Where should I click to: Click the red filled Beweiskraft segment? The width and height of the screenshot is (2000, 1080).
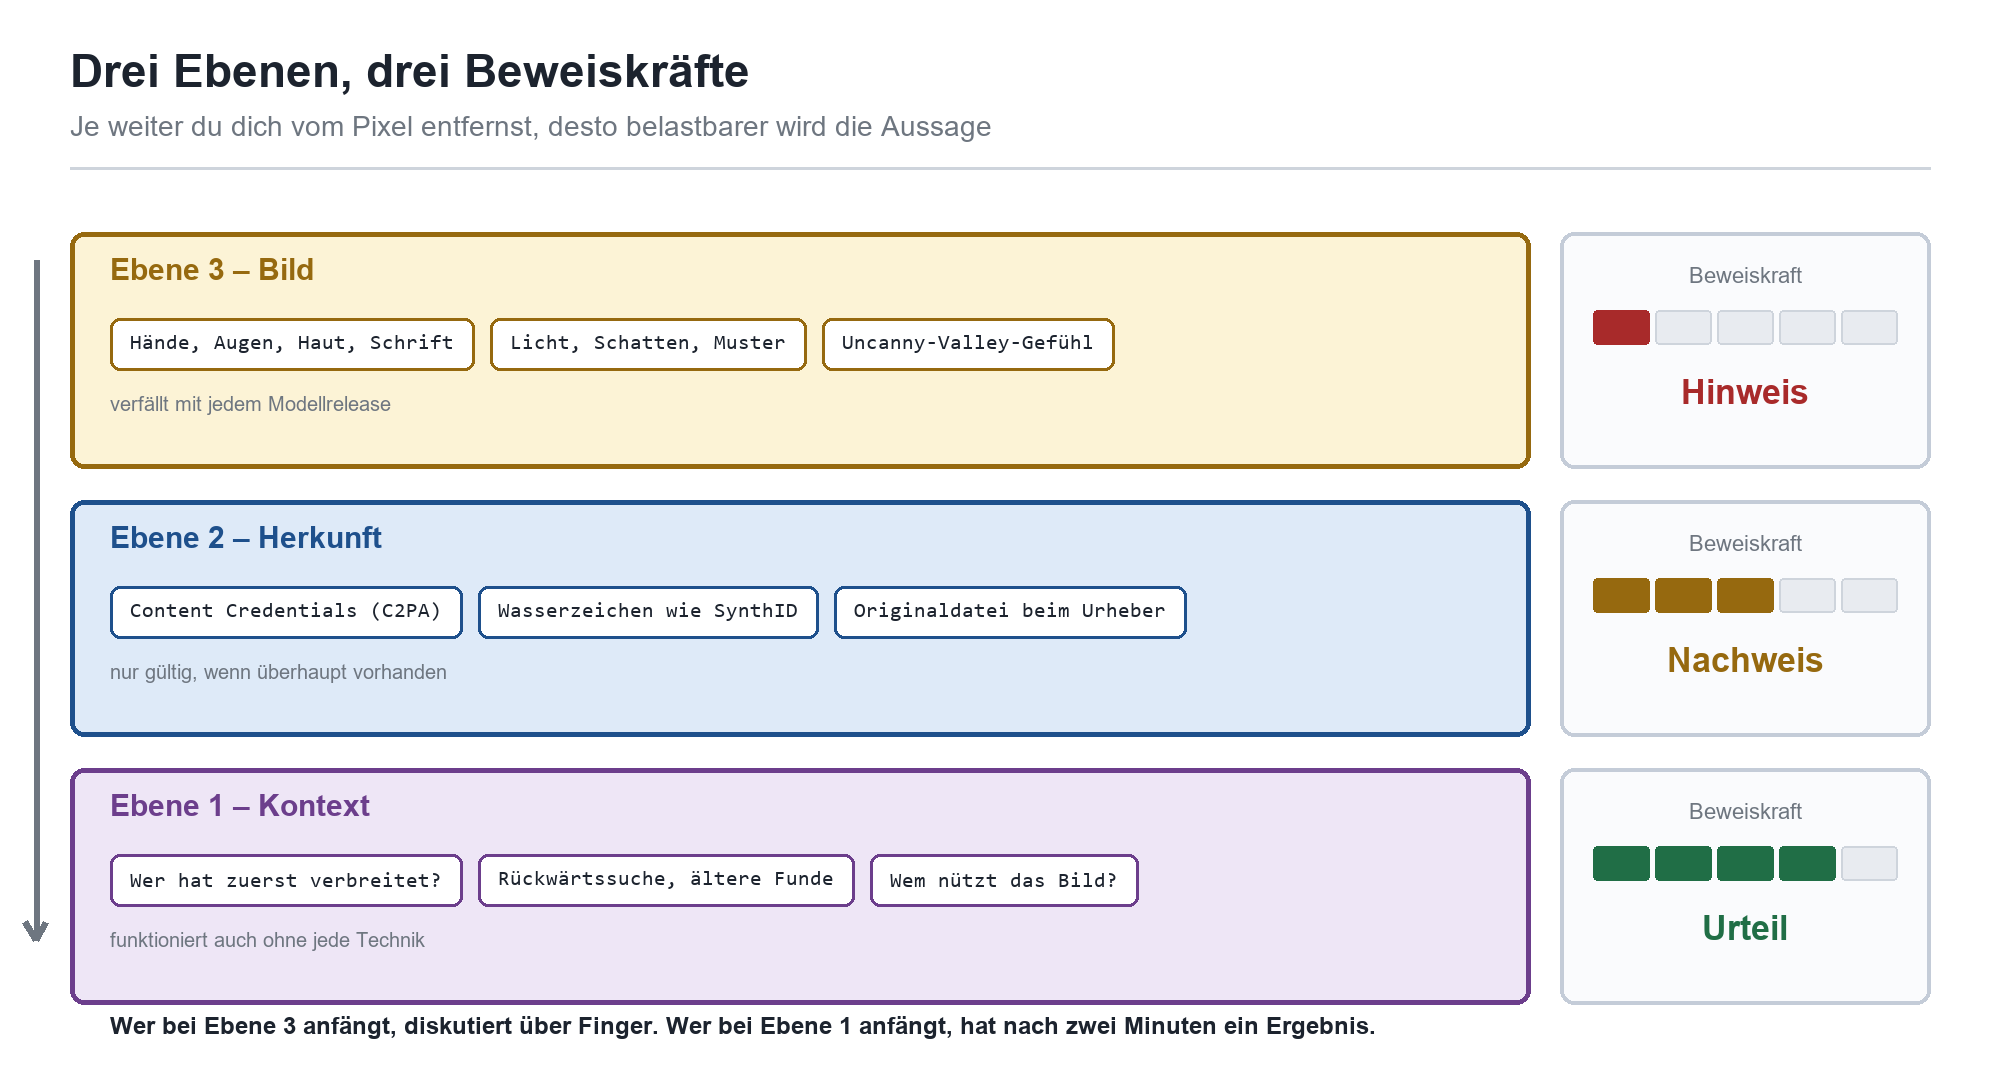1621,327
